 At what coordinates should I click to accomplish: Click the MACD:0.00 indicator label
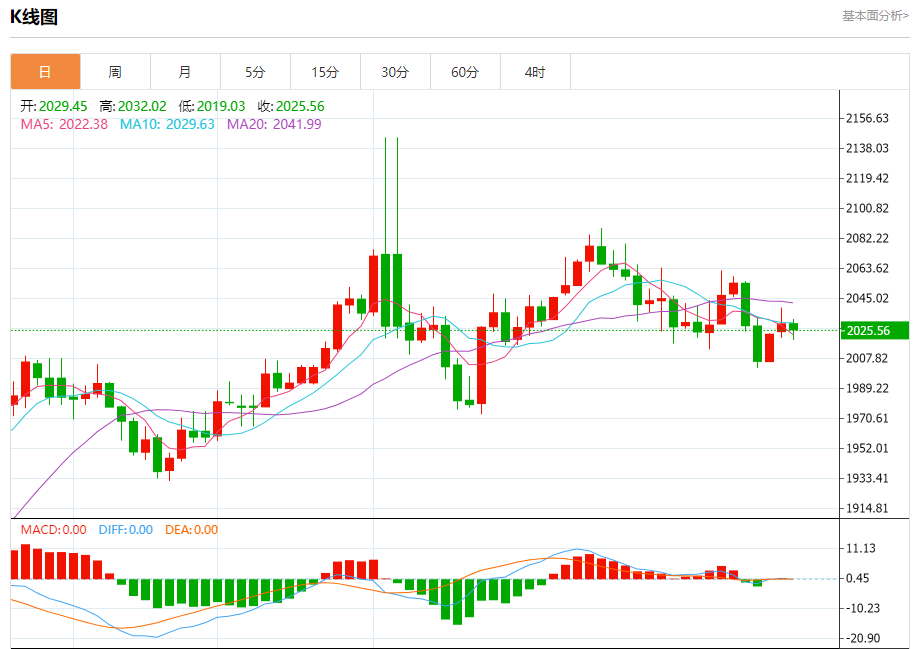[53, 530]
